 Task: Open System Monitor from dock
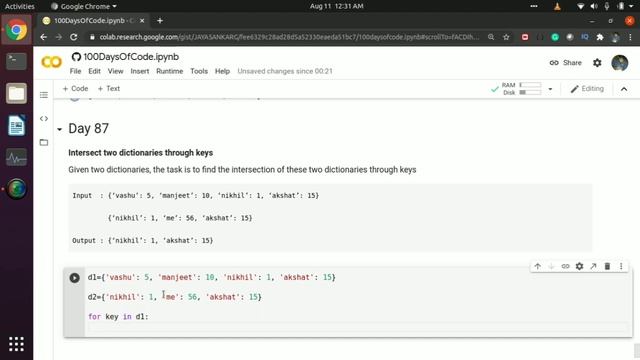point(16,157)
